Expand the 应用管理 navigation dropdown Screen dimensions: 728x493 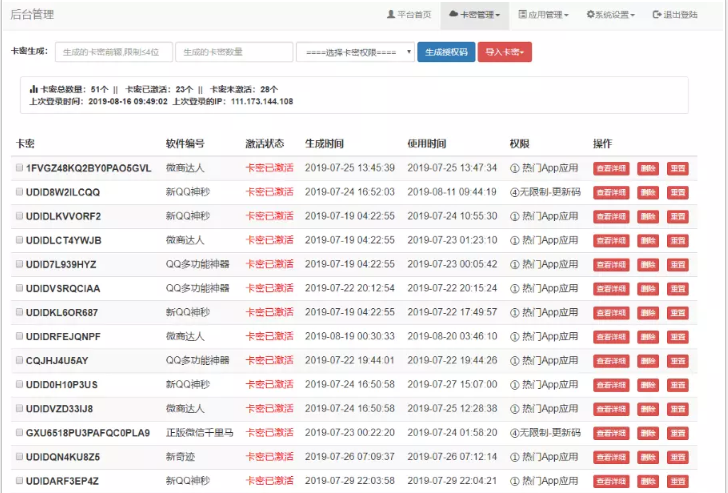(544, 15)
